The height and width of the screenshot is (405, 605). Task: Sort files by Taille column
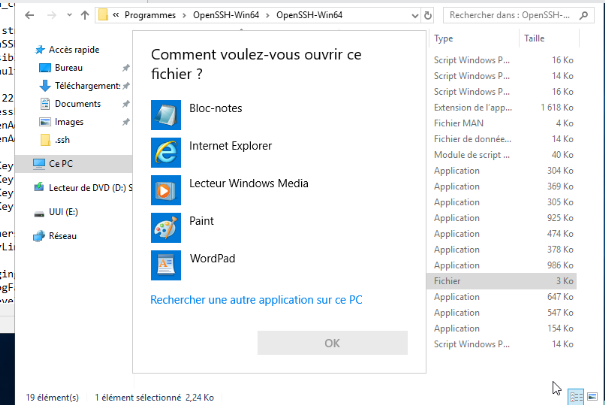tap(534, 38)
